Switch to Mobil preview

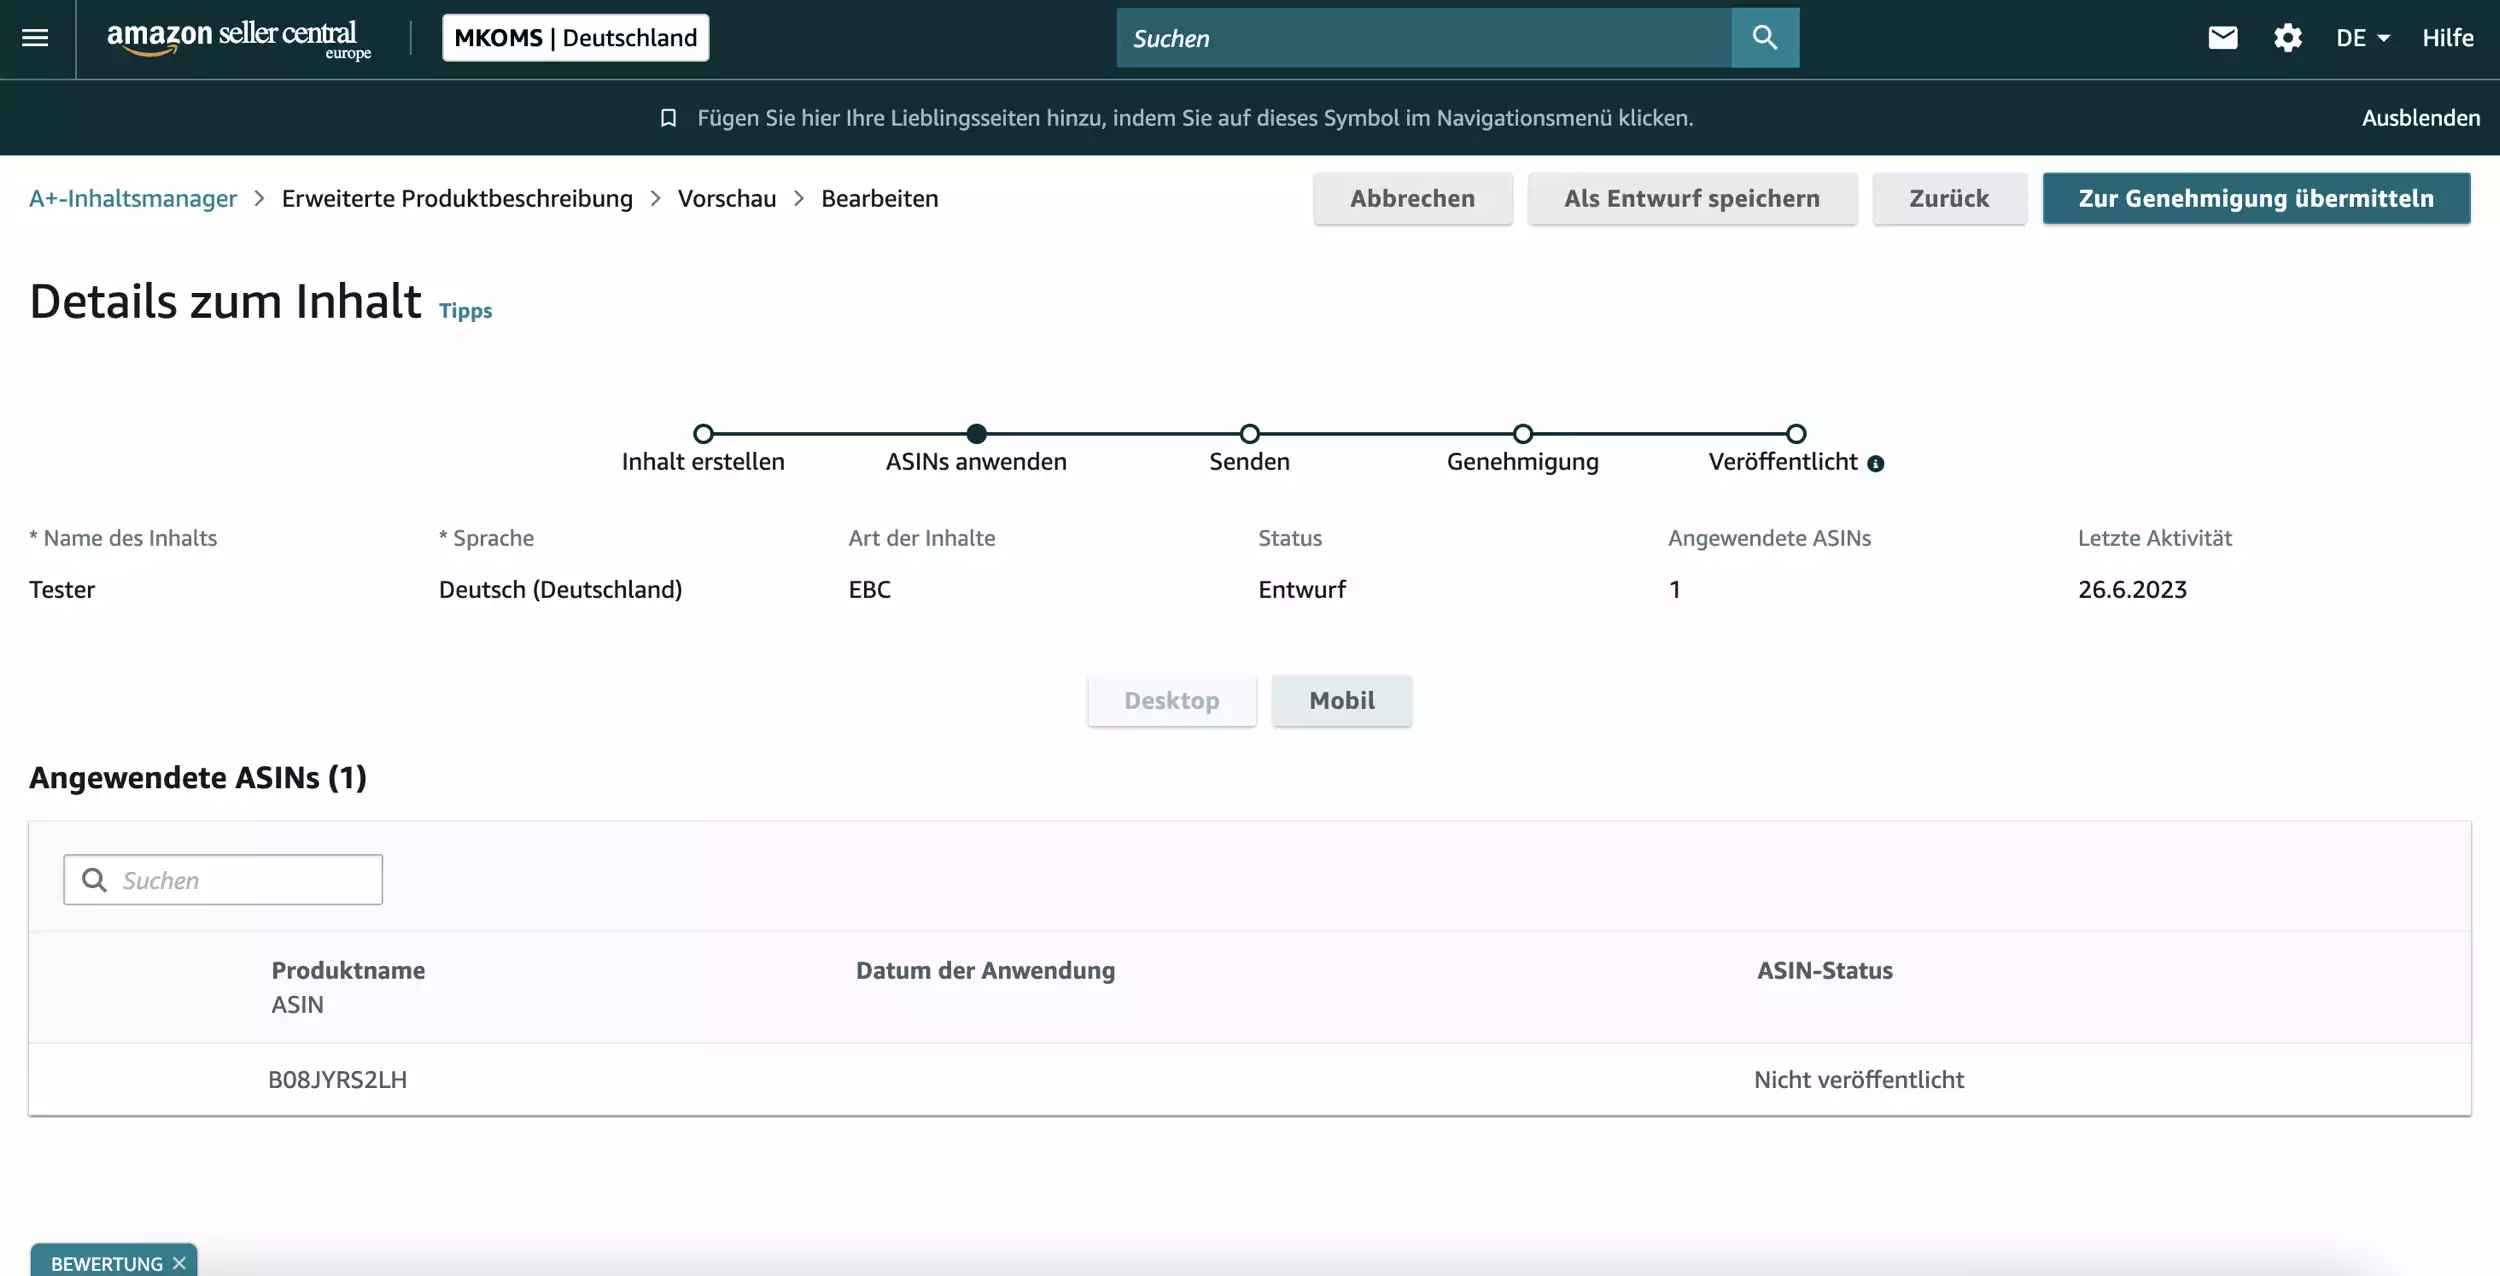pos(1342,700)
